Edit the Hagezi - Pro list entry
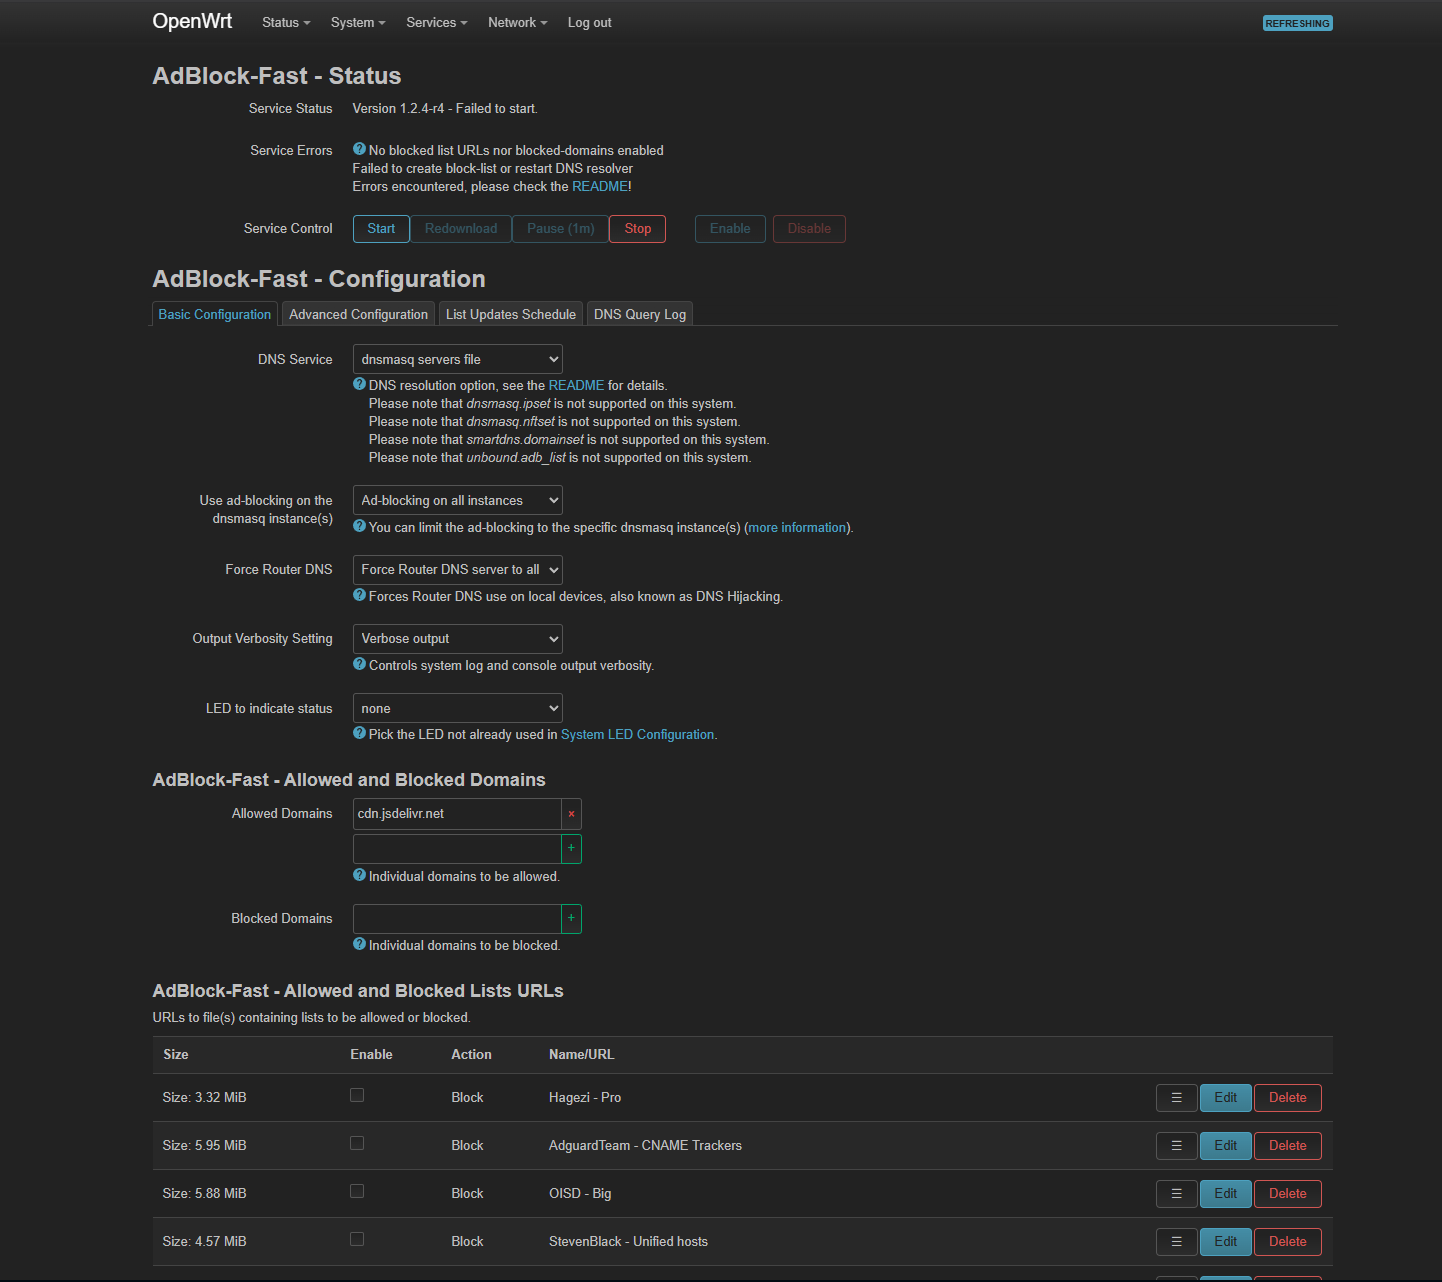This screenshot has width=1442, height=1282. (x=1226, y=1098)
